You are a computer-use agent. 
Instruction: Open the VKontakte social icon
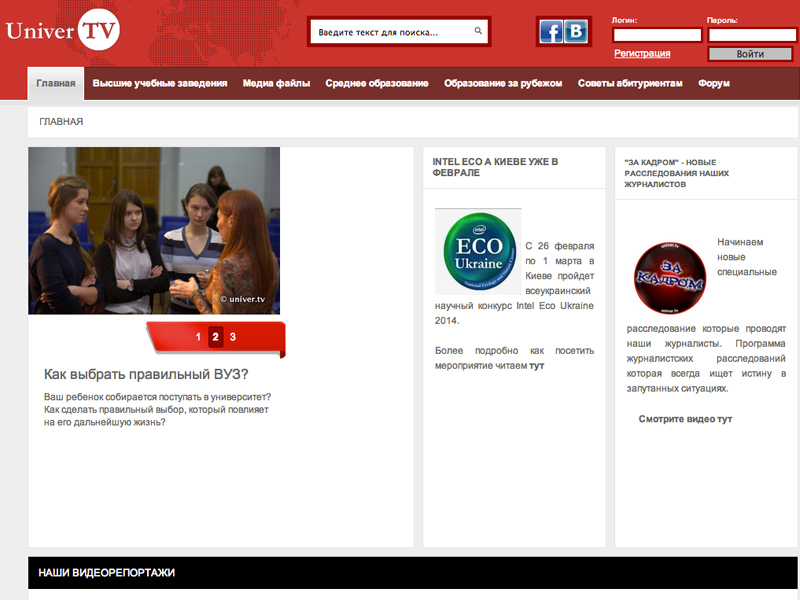coord(576,32)
